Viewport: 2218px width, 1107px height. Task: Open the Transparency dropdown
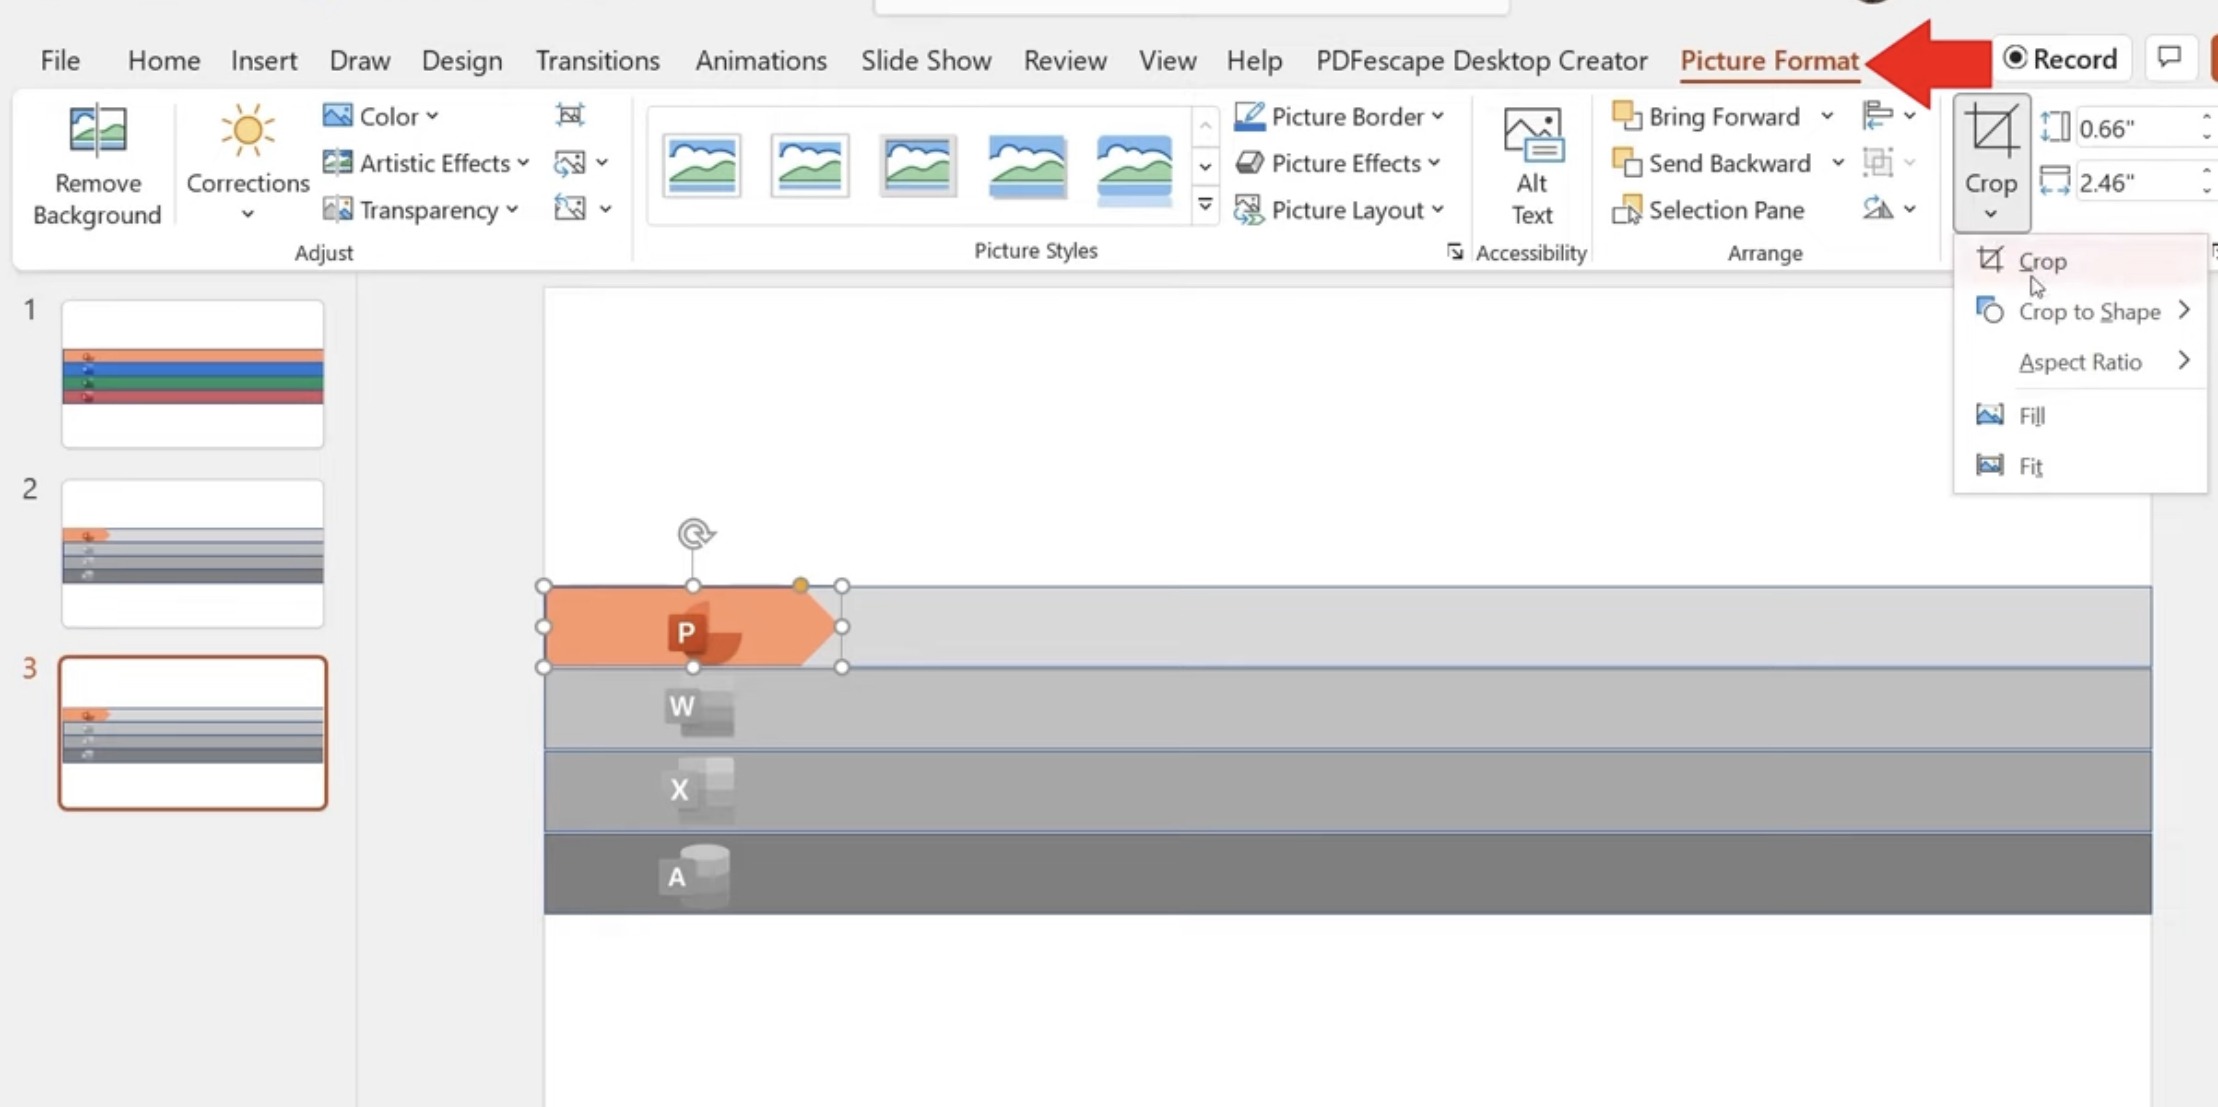coord(421,210)
